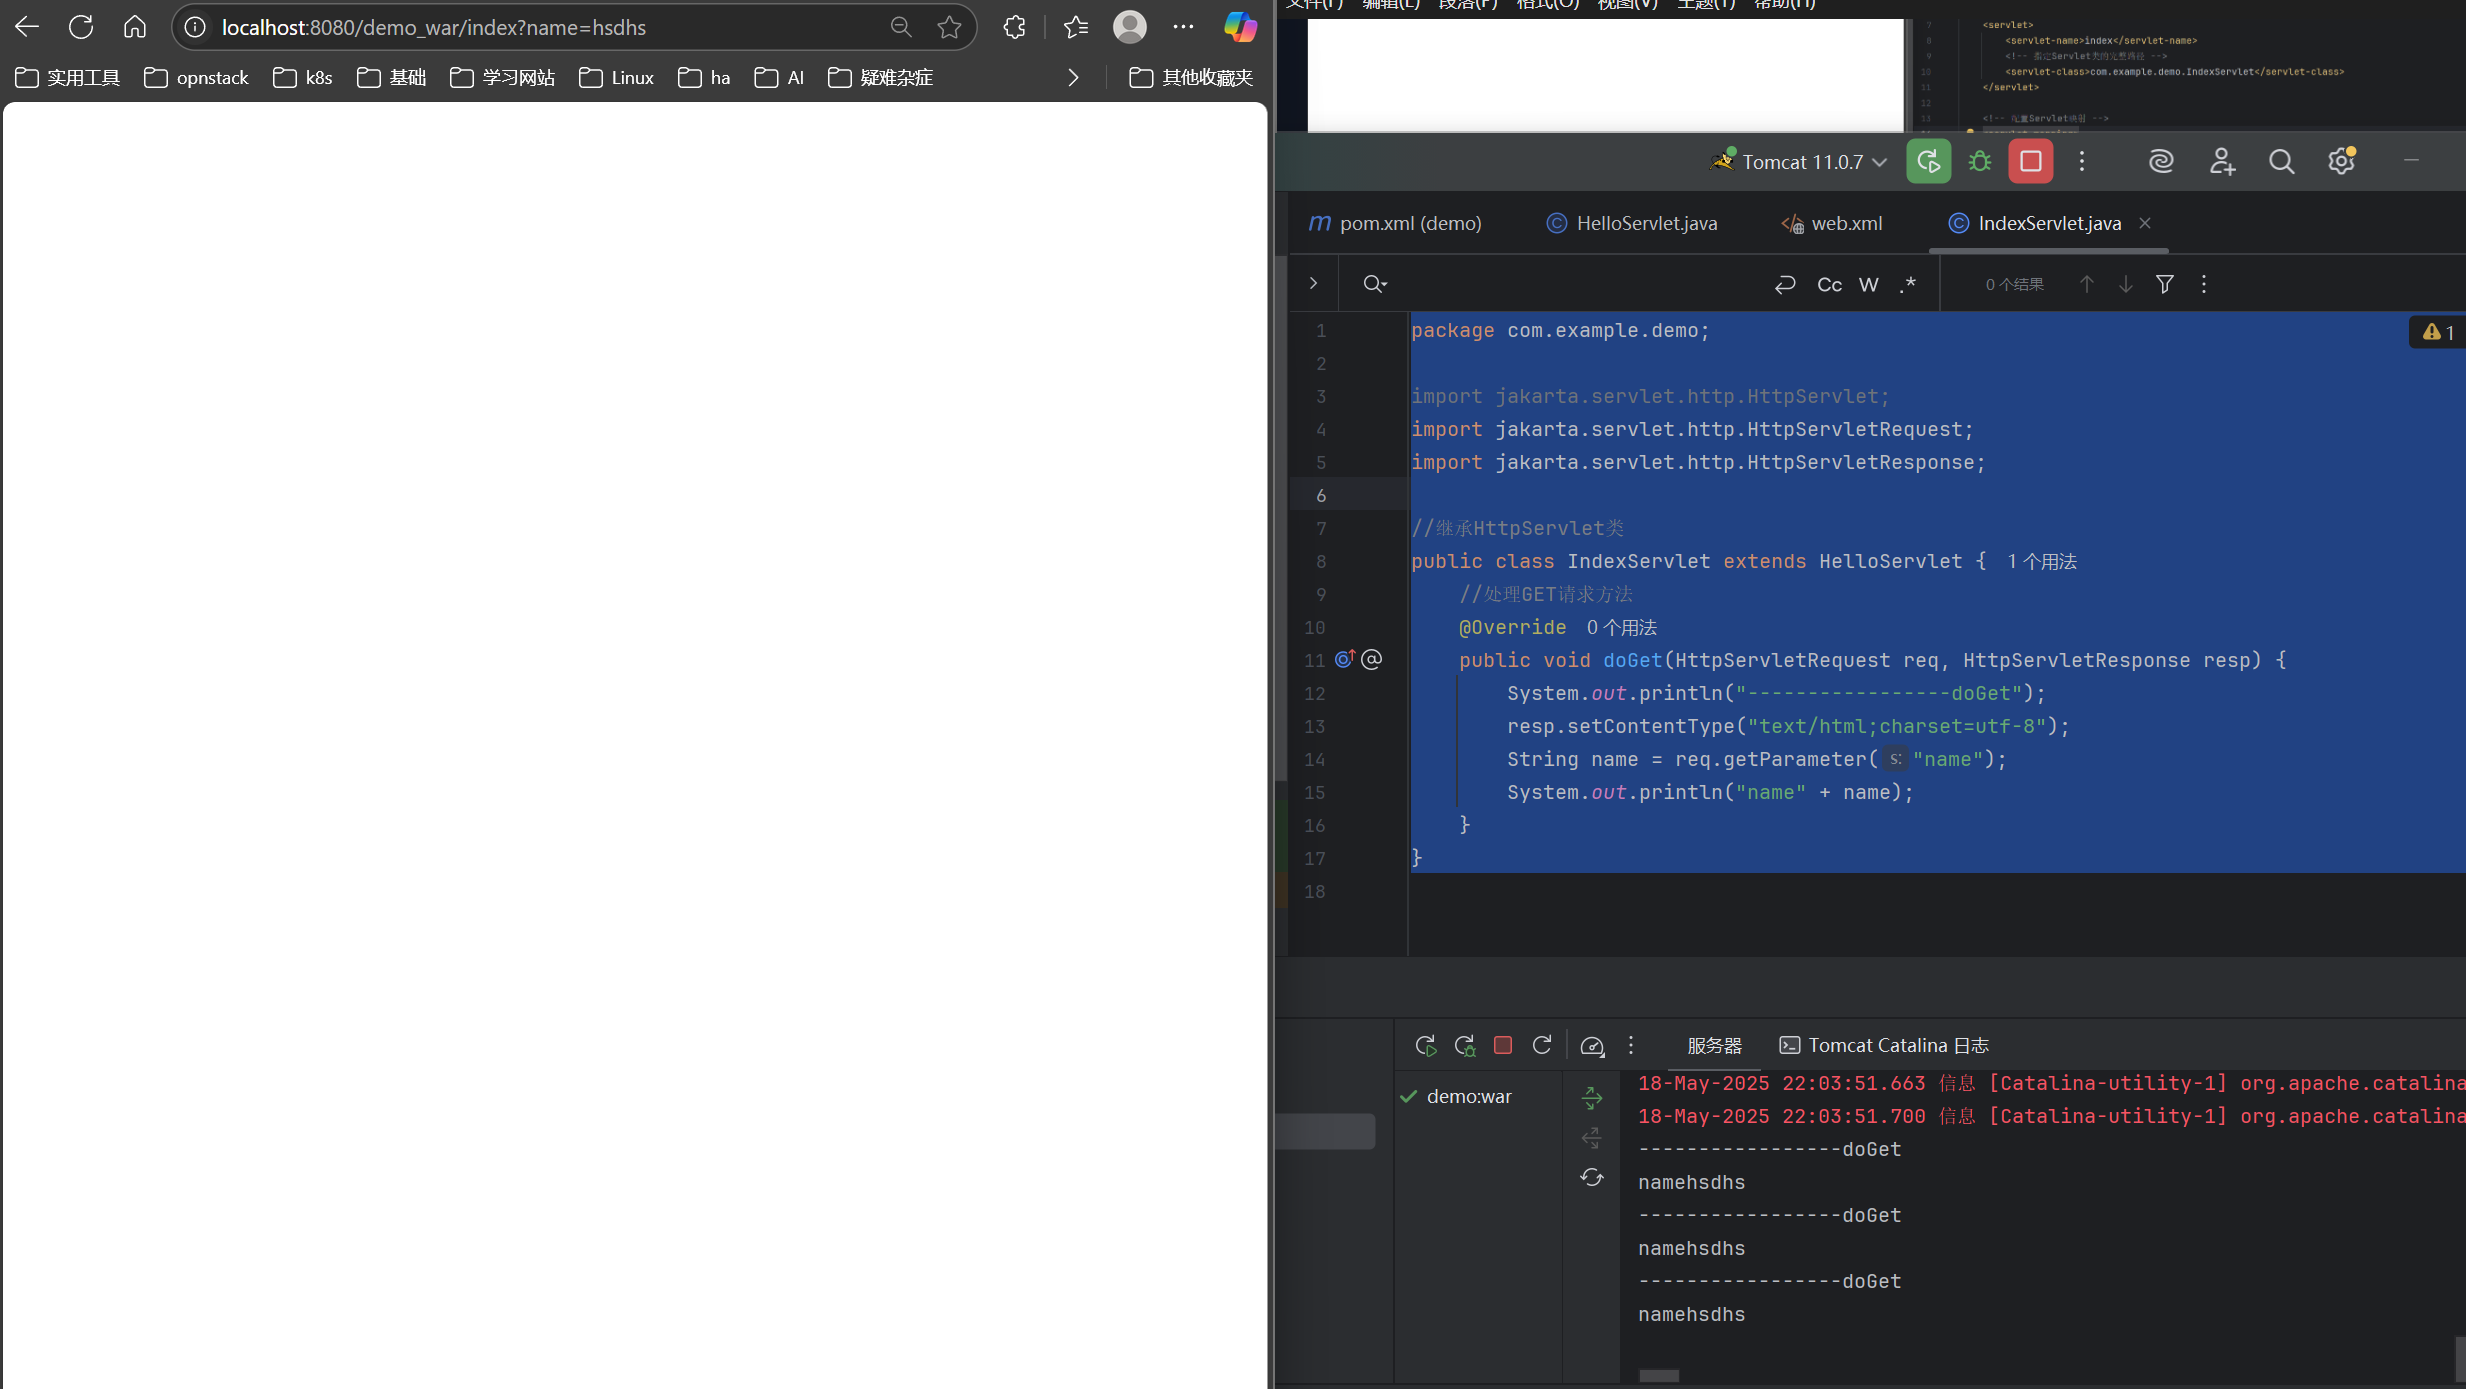The height and width of the screenshot is (1389, 2466).
Task: Open search history magnifier in find bar
Action: click(x=1375, y=284)
